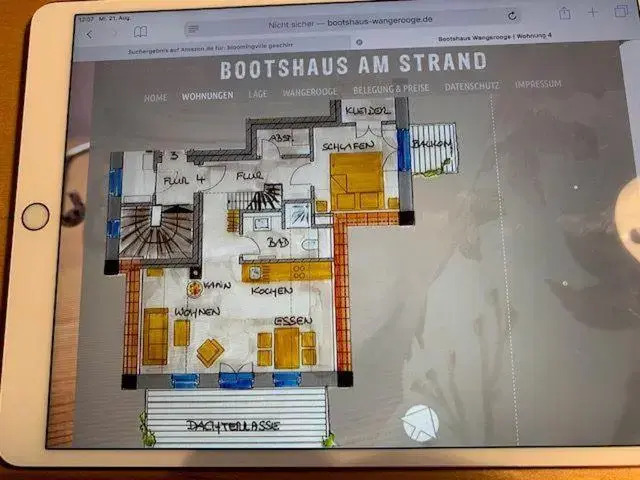
Task: Tap the reader view icon in address bar
Action: [193, 29]
